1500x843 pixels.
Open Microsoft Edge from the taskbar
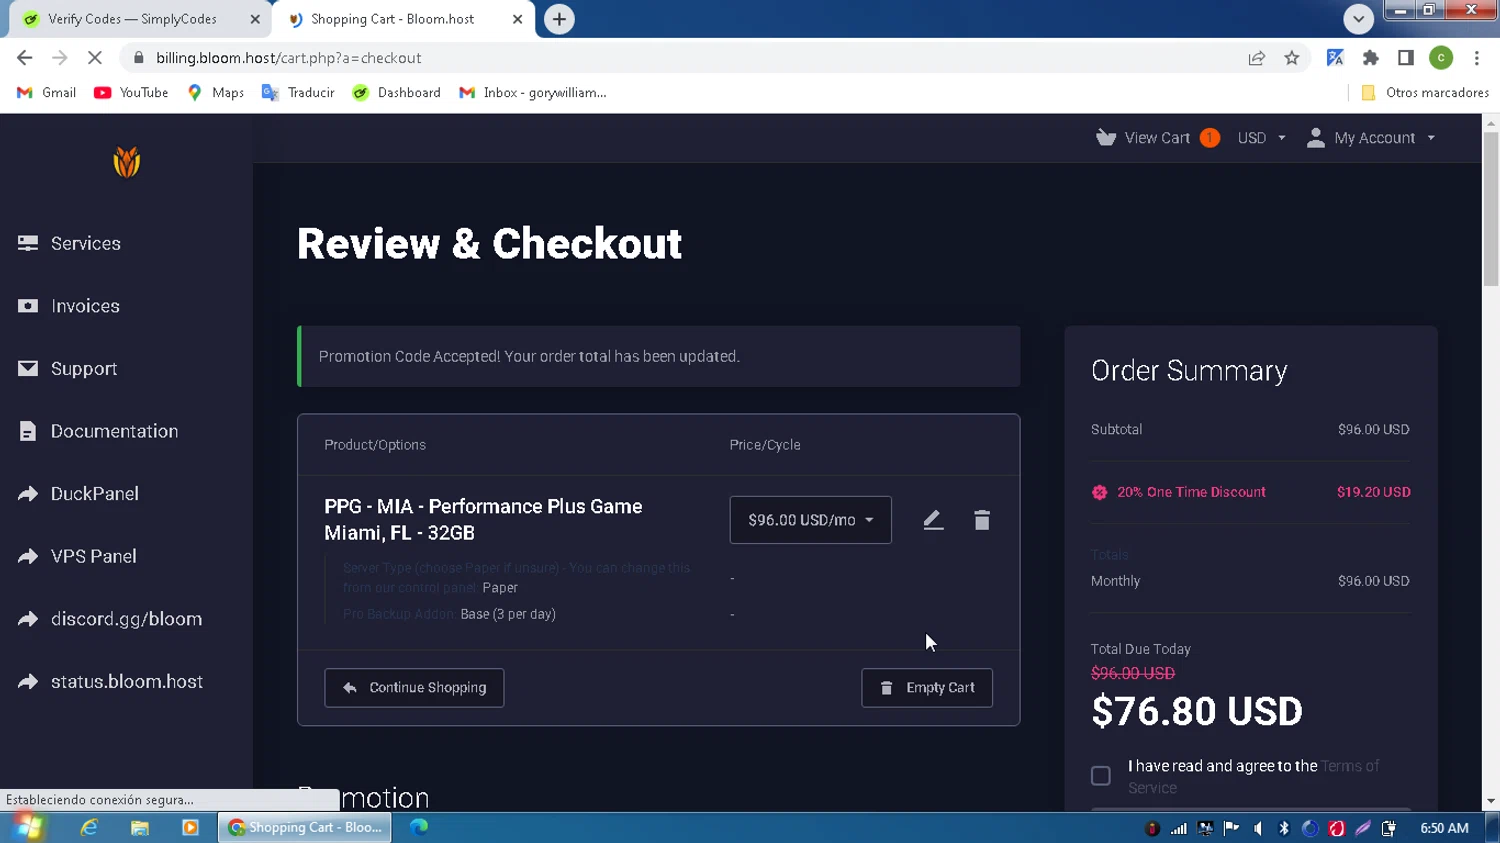click(419, 827)
